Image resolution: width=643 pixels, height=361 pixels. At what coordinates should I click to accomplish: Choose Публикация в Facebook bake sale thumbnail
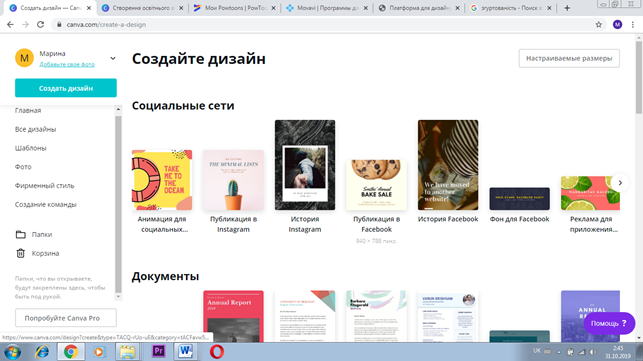point(376,185)
